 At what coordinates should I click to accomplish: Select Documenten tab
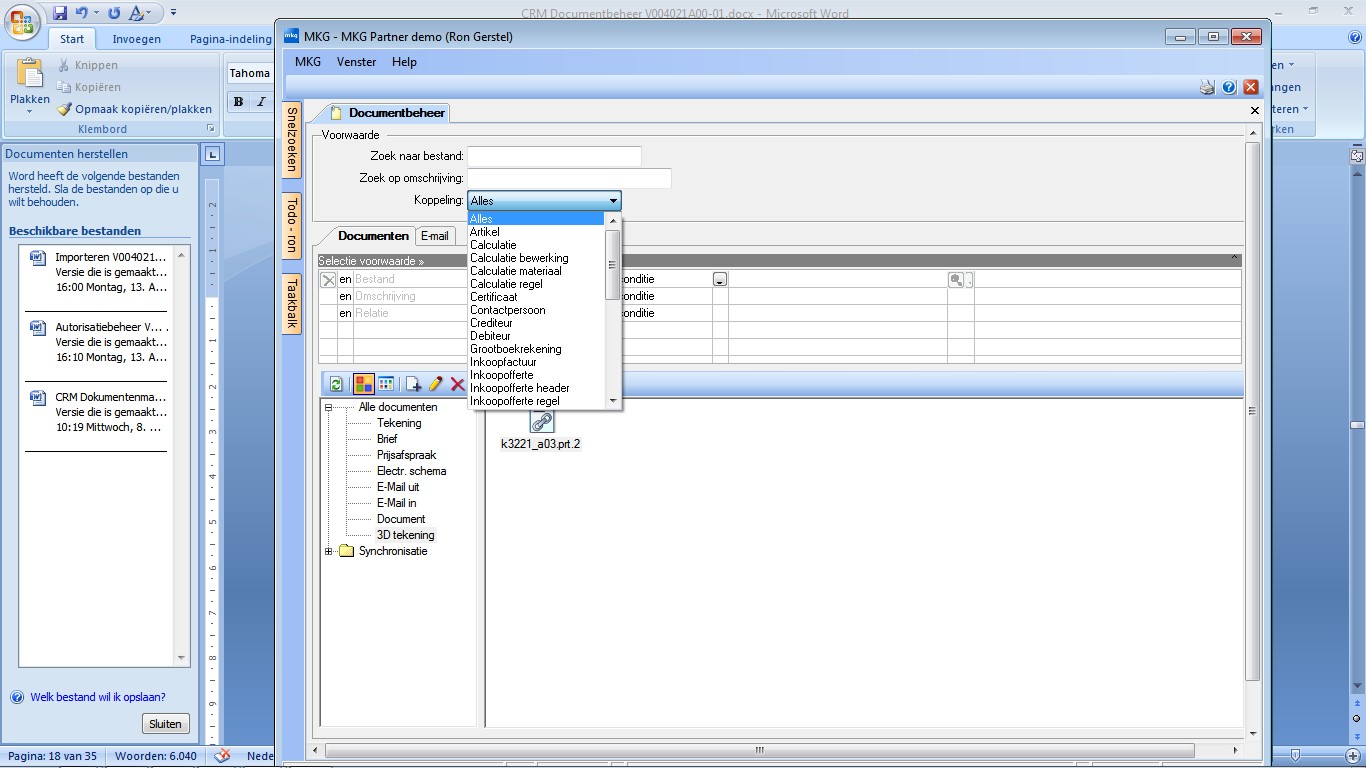coord(373,236)
